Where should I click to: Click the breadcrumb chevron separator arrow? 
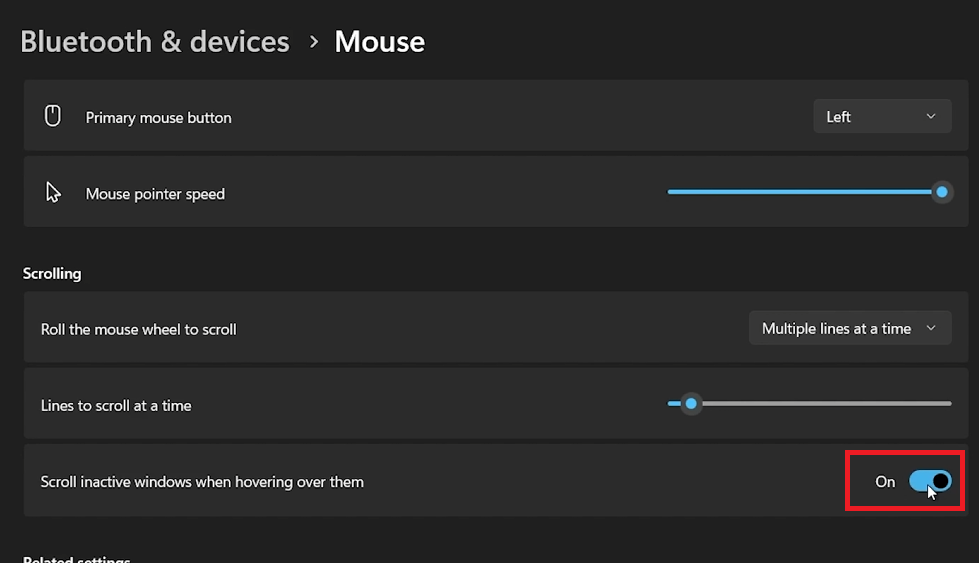click(313, 42)
